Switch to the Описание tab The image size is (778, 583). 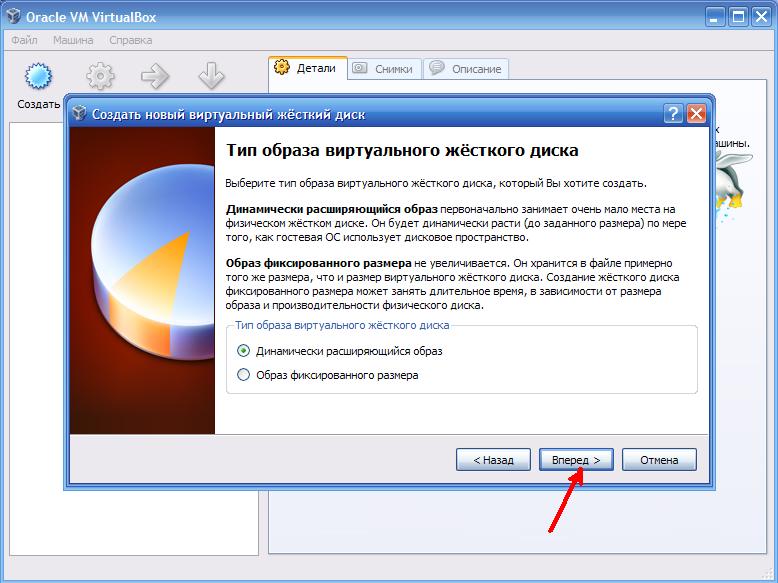point(466,69)
